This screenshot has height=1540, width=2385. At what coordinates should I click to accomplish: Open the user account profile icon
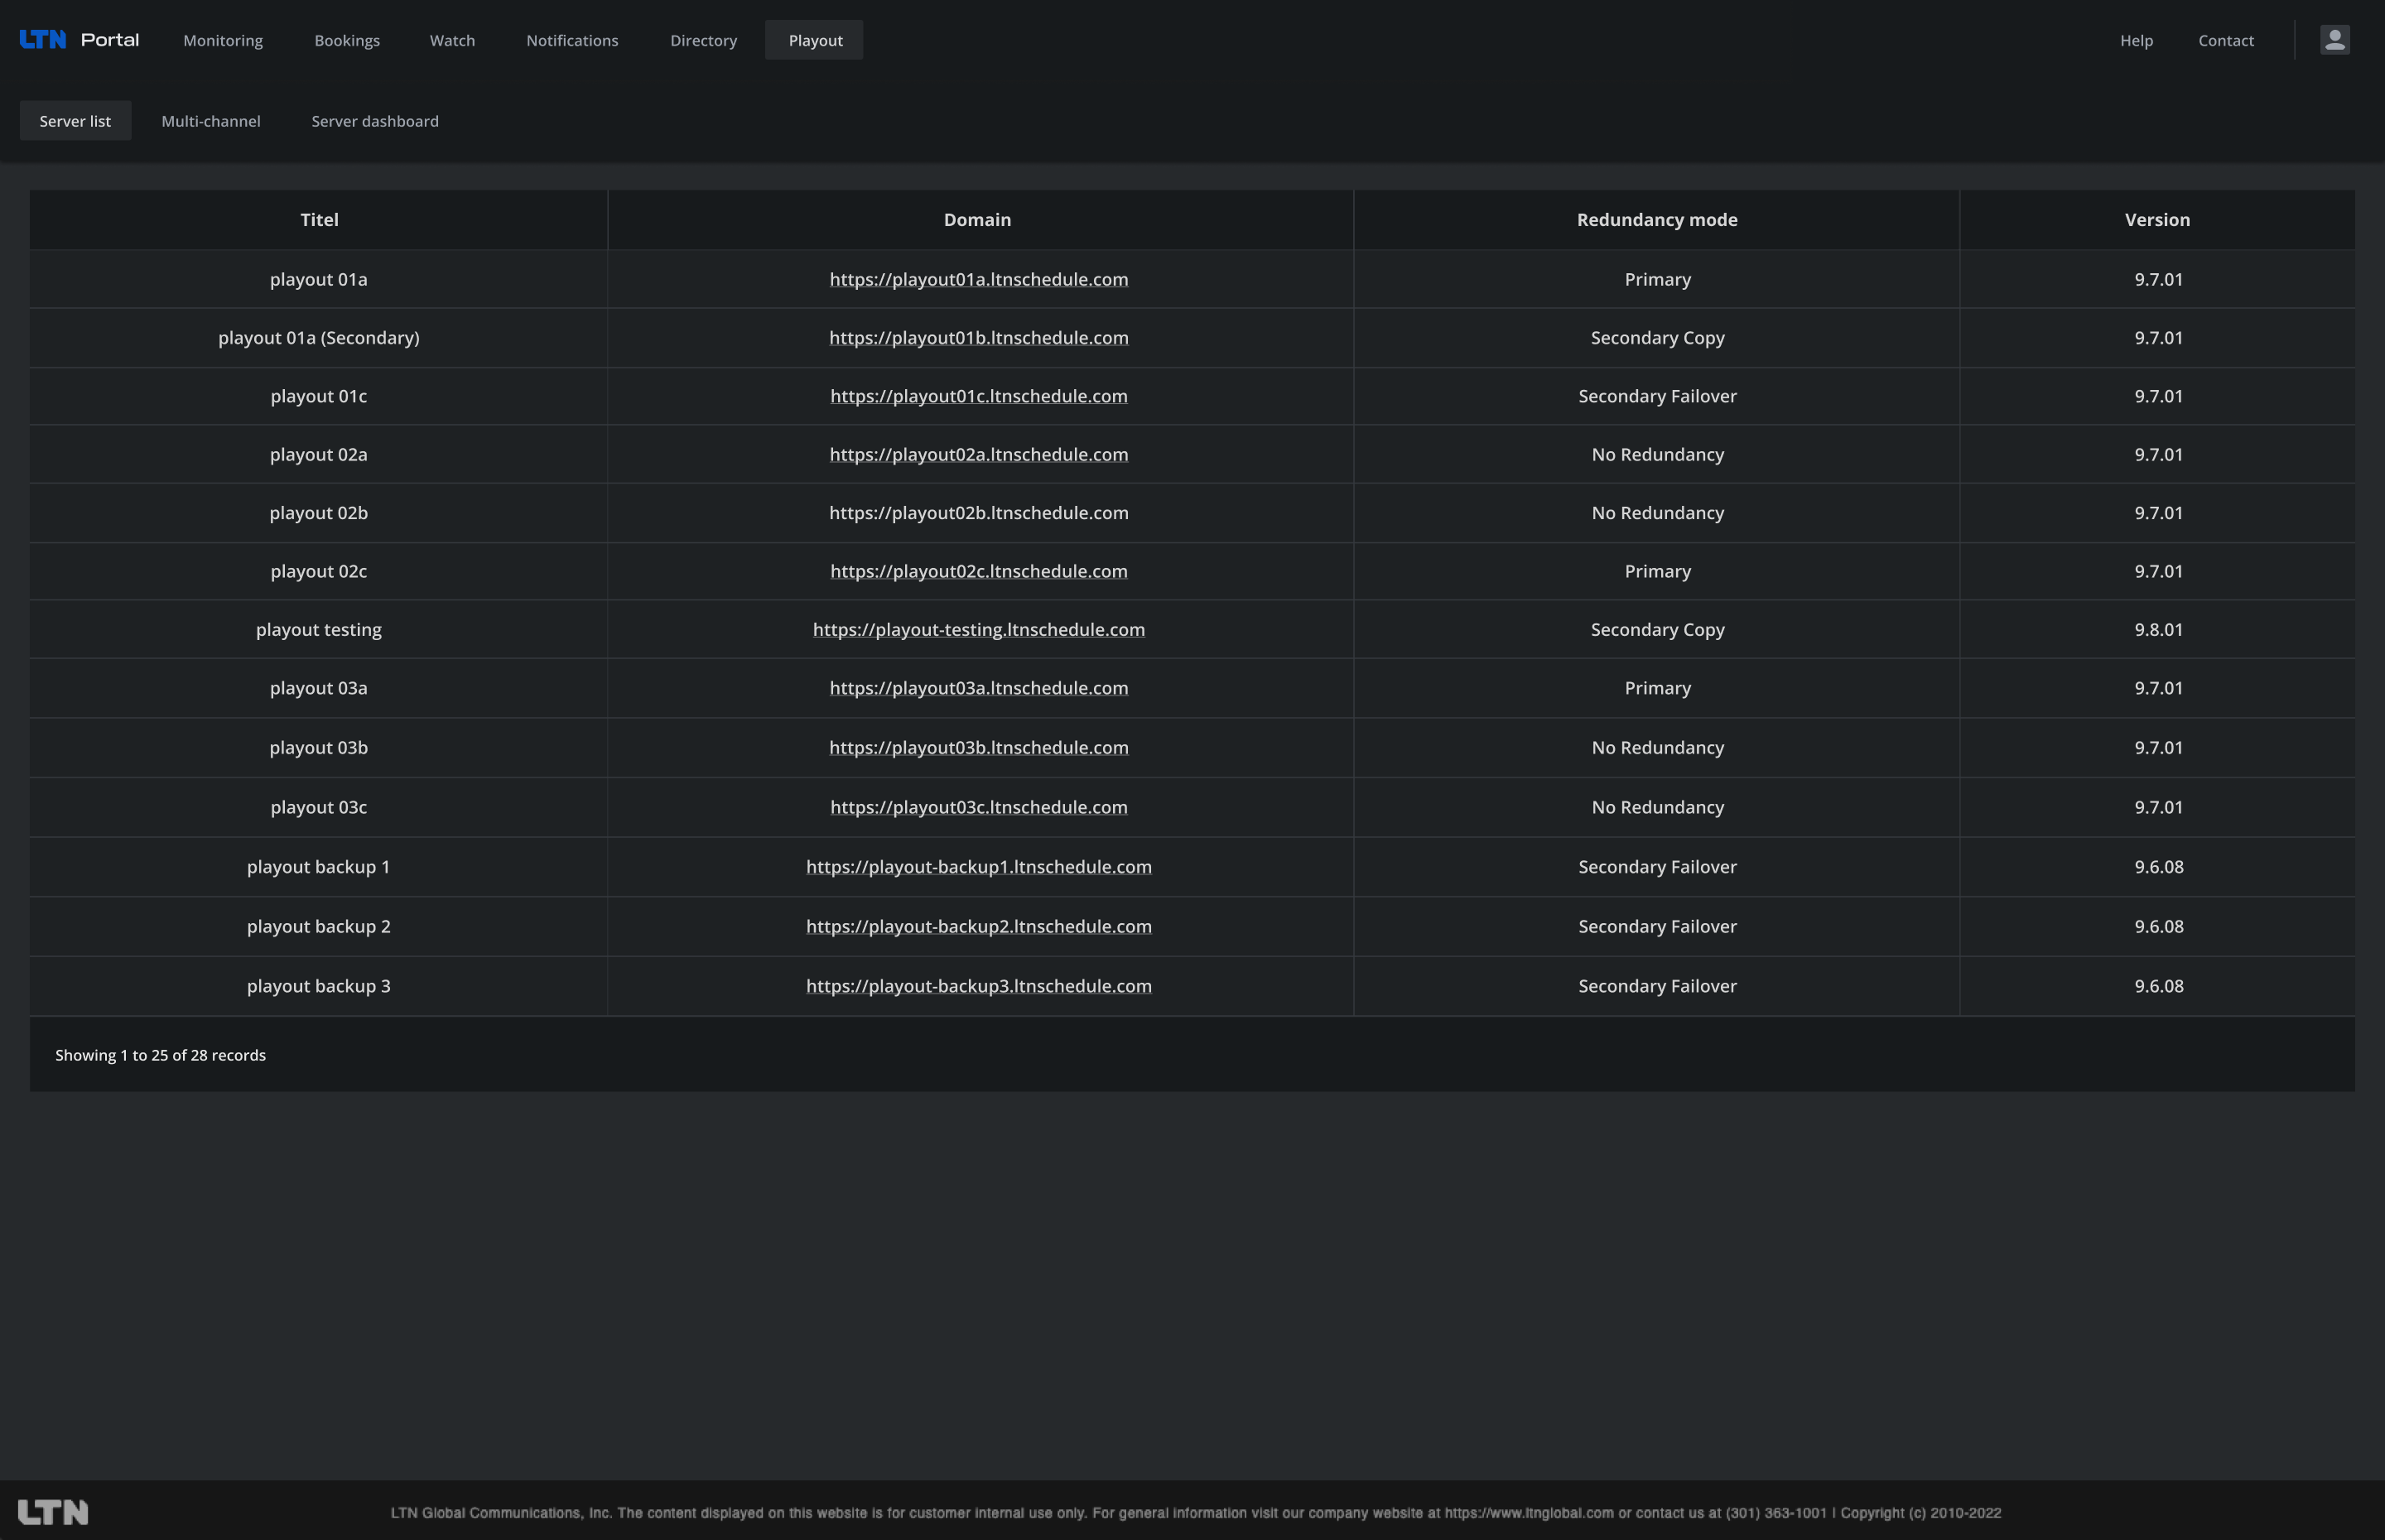click(x=2334, y=38)
